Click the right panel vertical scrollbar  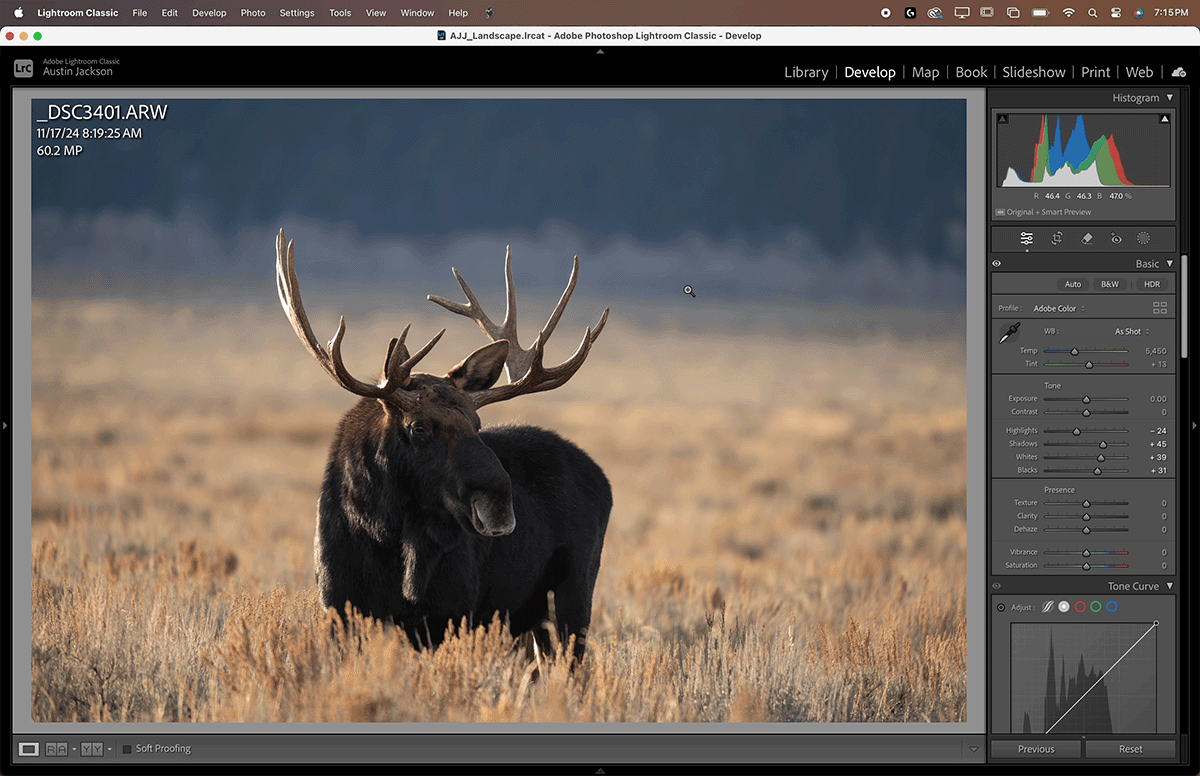pyautogui.click(x=1186, y=305)
